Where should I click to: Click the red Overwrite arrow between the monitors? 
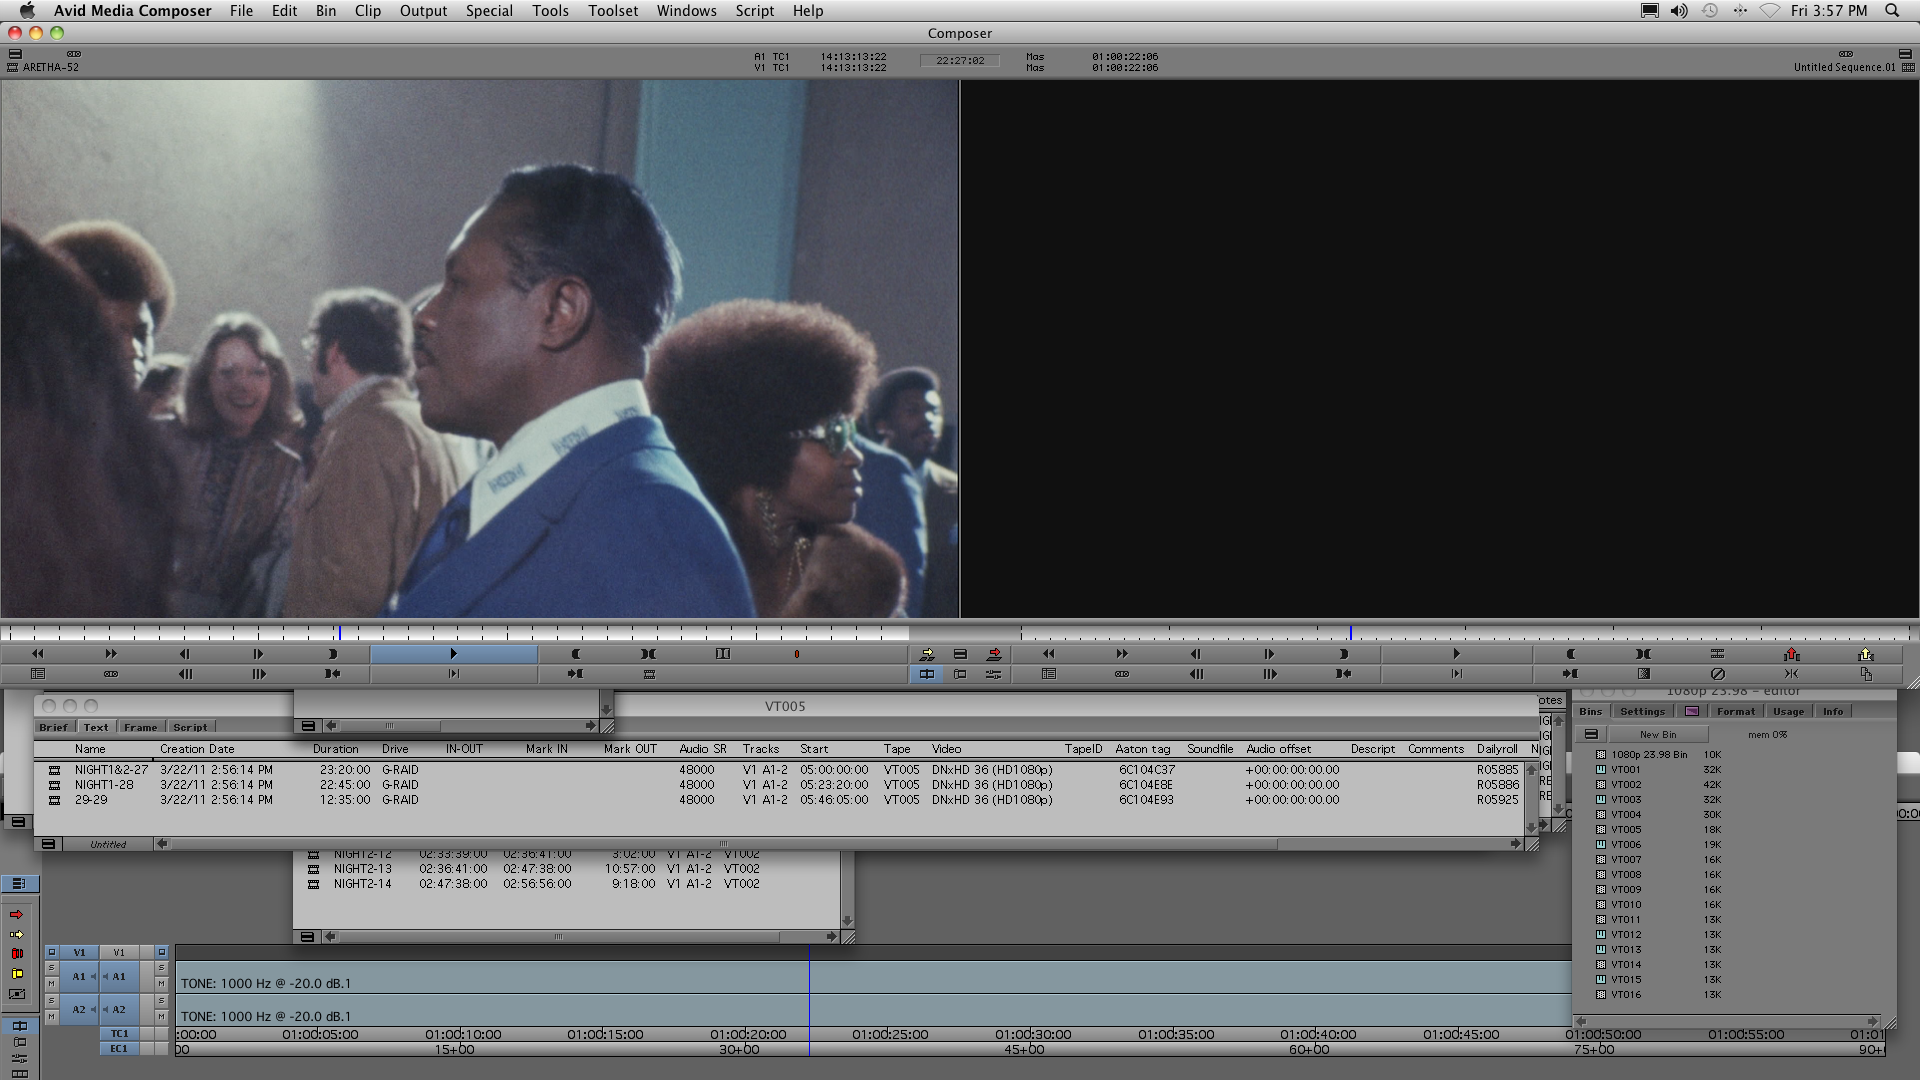point(994,654)
